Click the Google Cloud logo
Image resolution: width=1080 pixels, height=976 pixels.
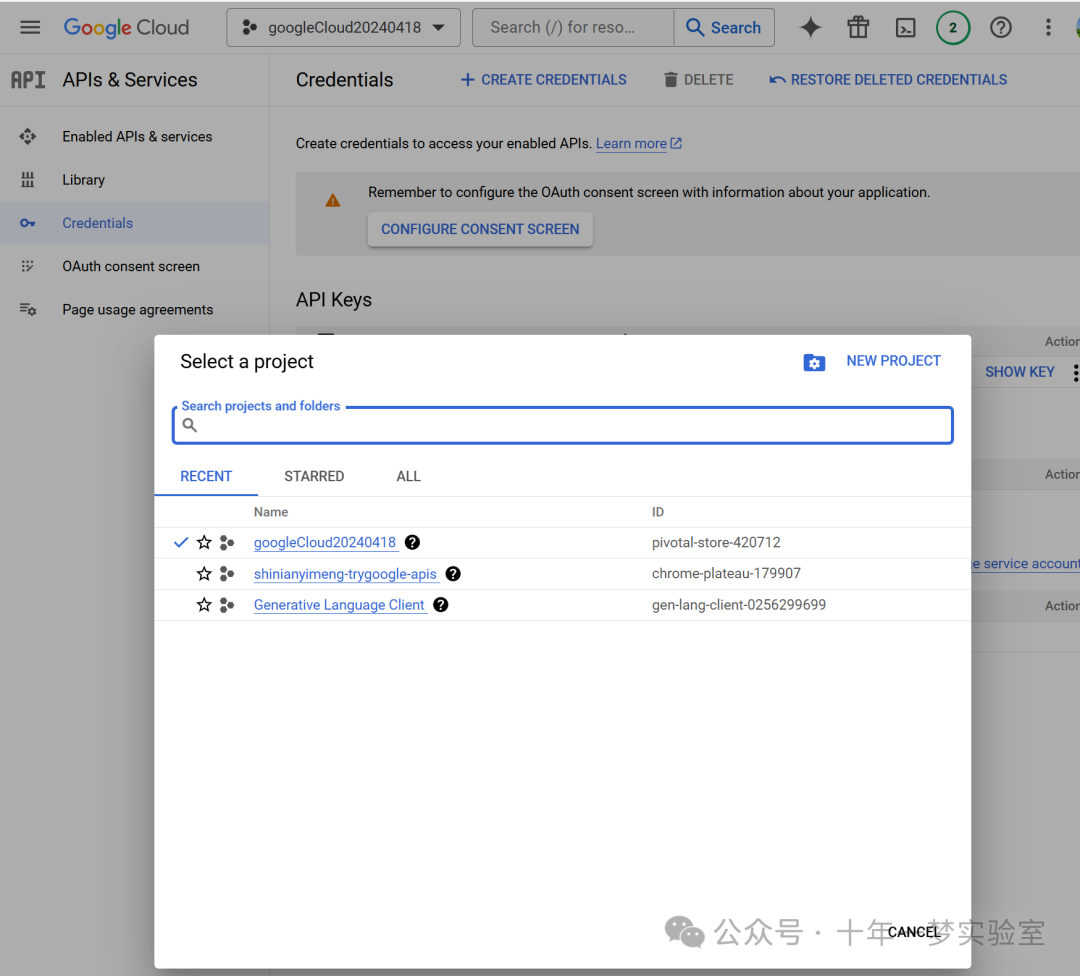click(126, 28)
